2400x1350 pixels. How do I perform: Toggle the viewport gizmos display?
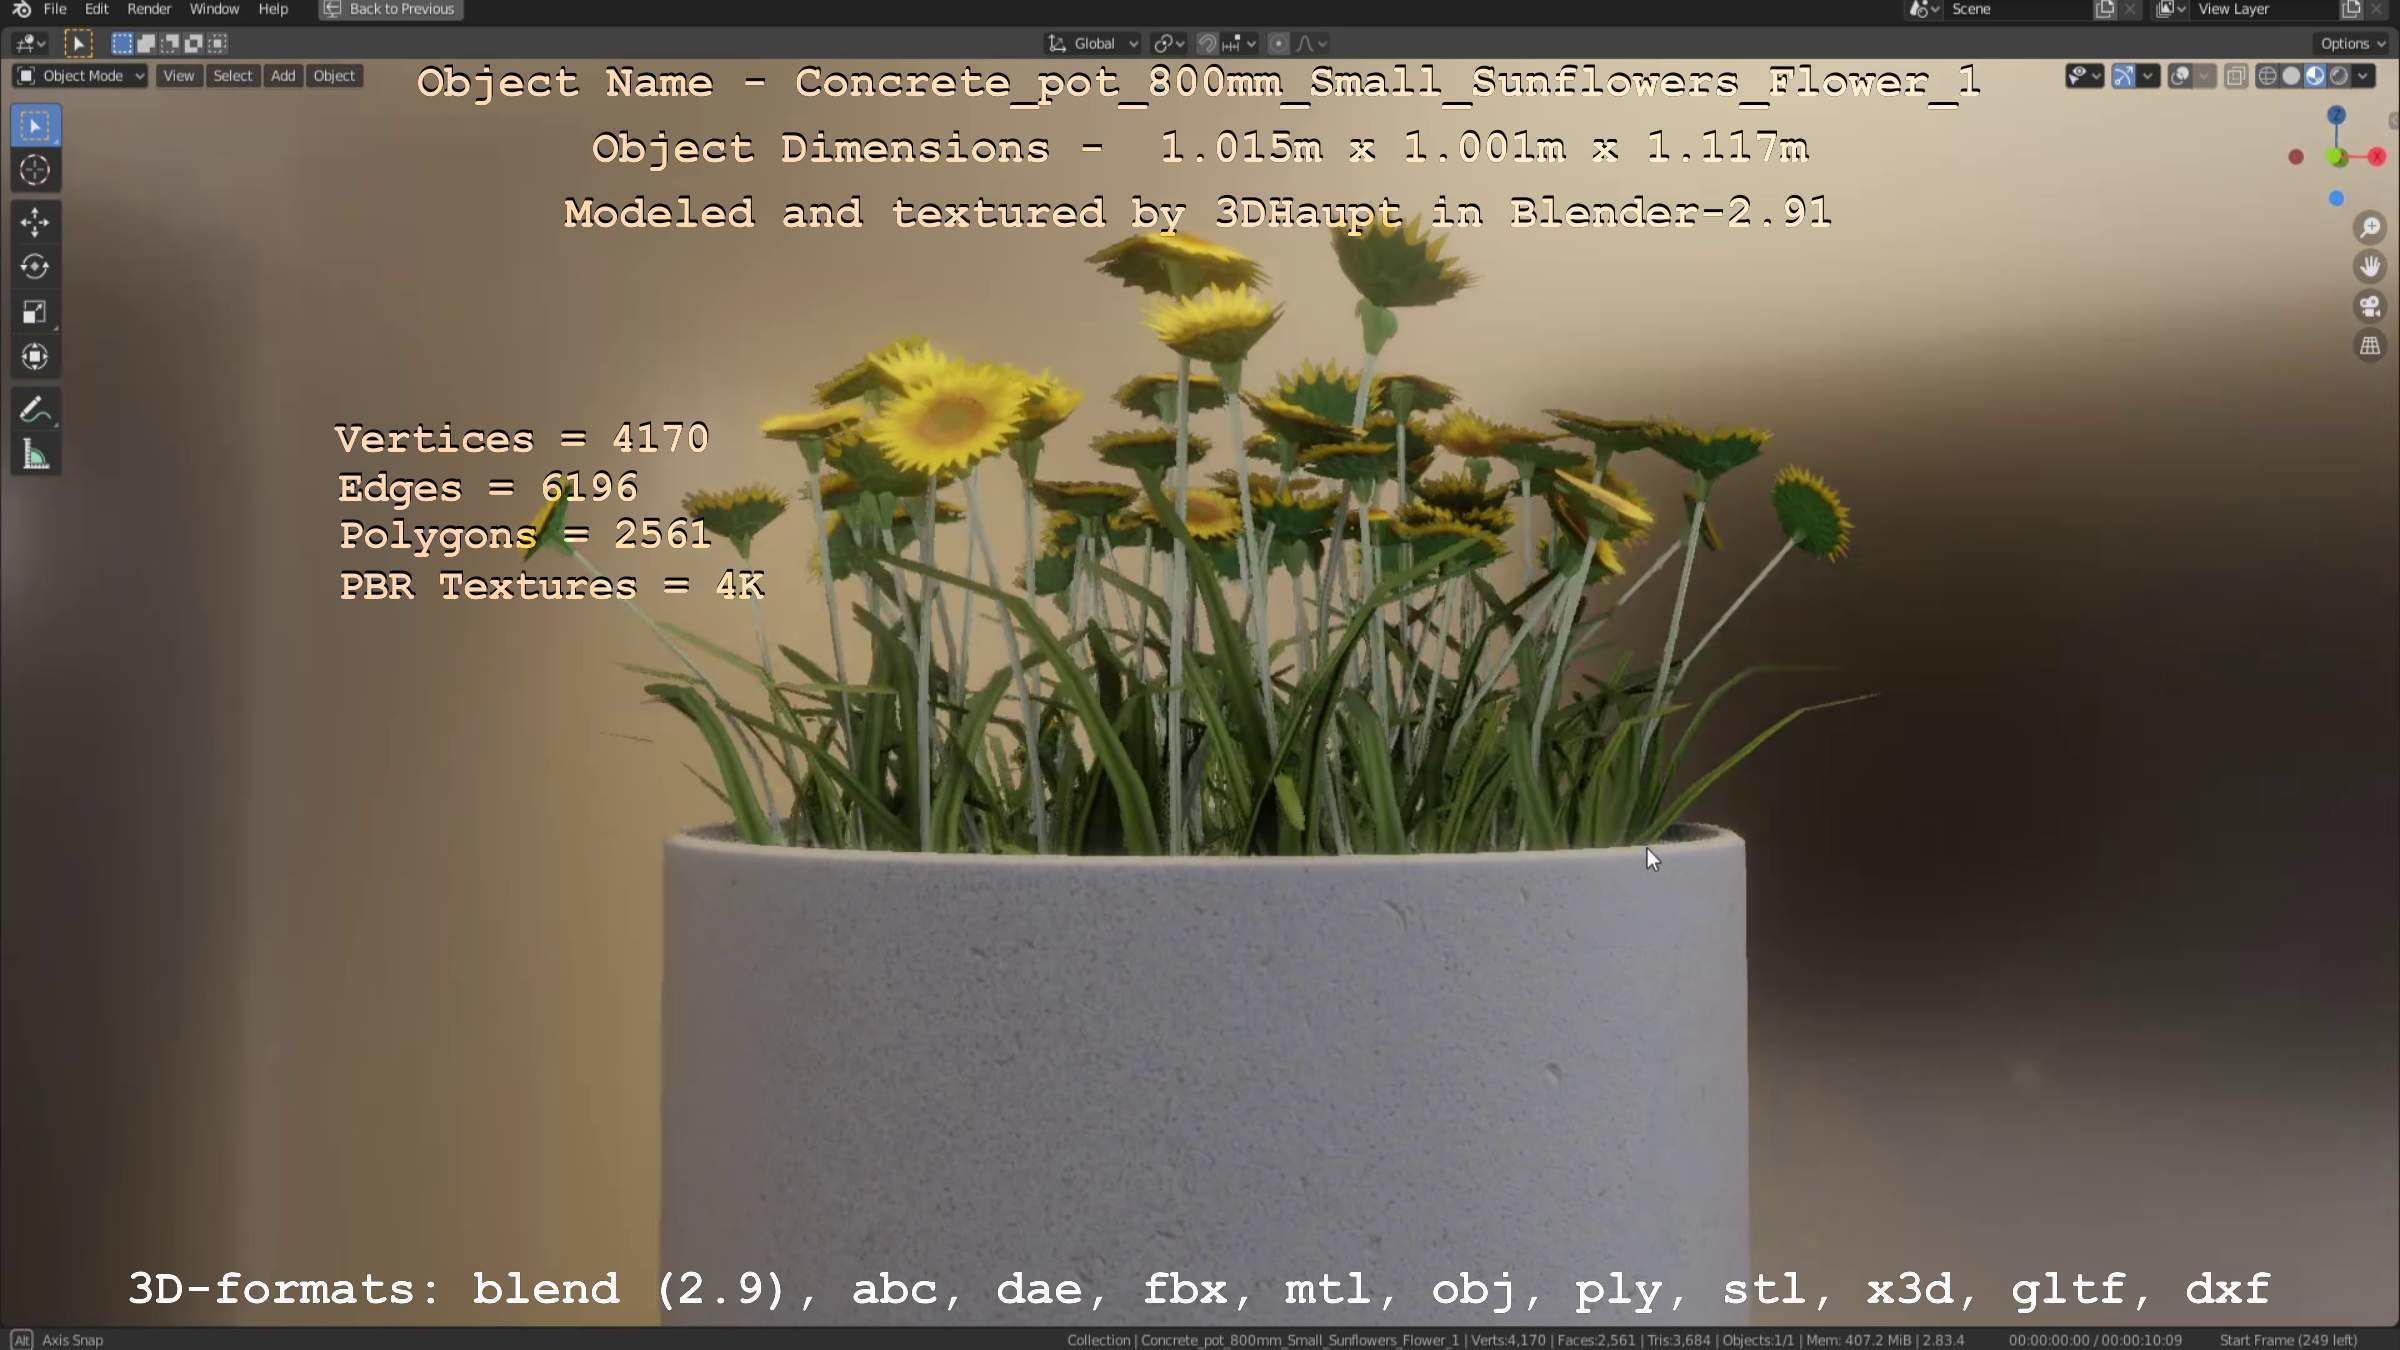tap(2124, 76)
